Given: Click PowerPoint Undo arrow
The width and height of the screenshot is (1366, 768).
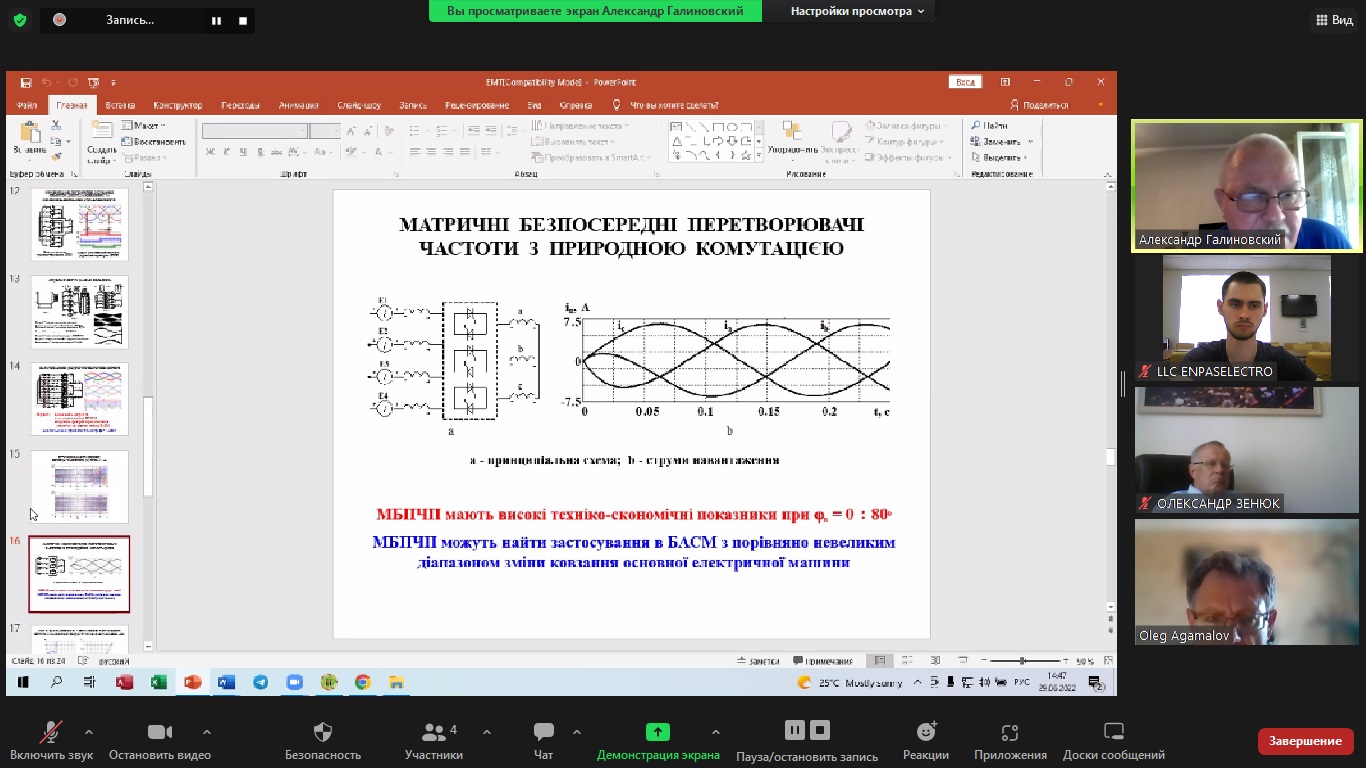Looking at the screenshot, I should [46, 82].
